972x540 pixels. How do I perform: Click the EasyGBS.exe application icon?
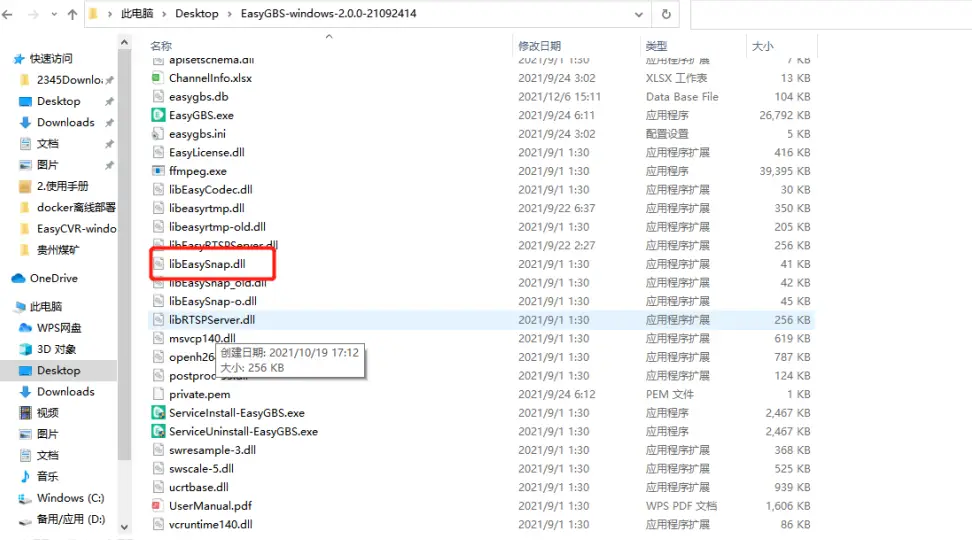coord(158,115)
